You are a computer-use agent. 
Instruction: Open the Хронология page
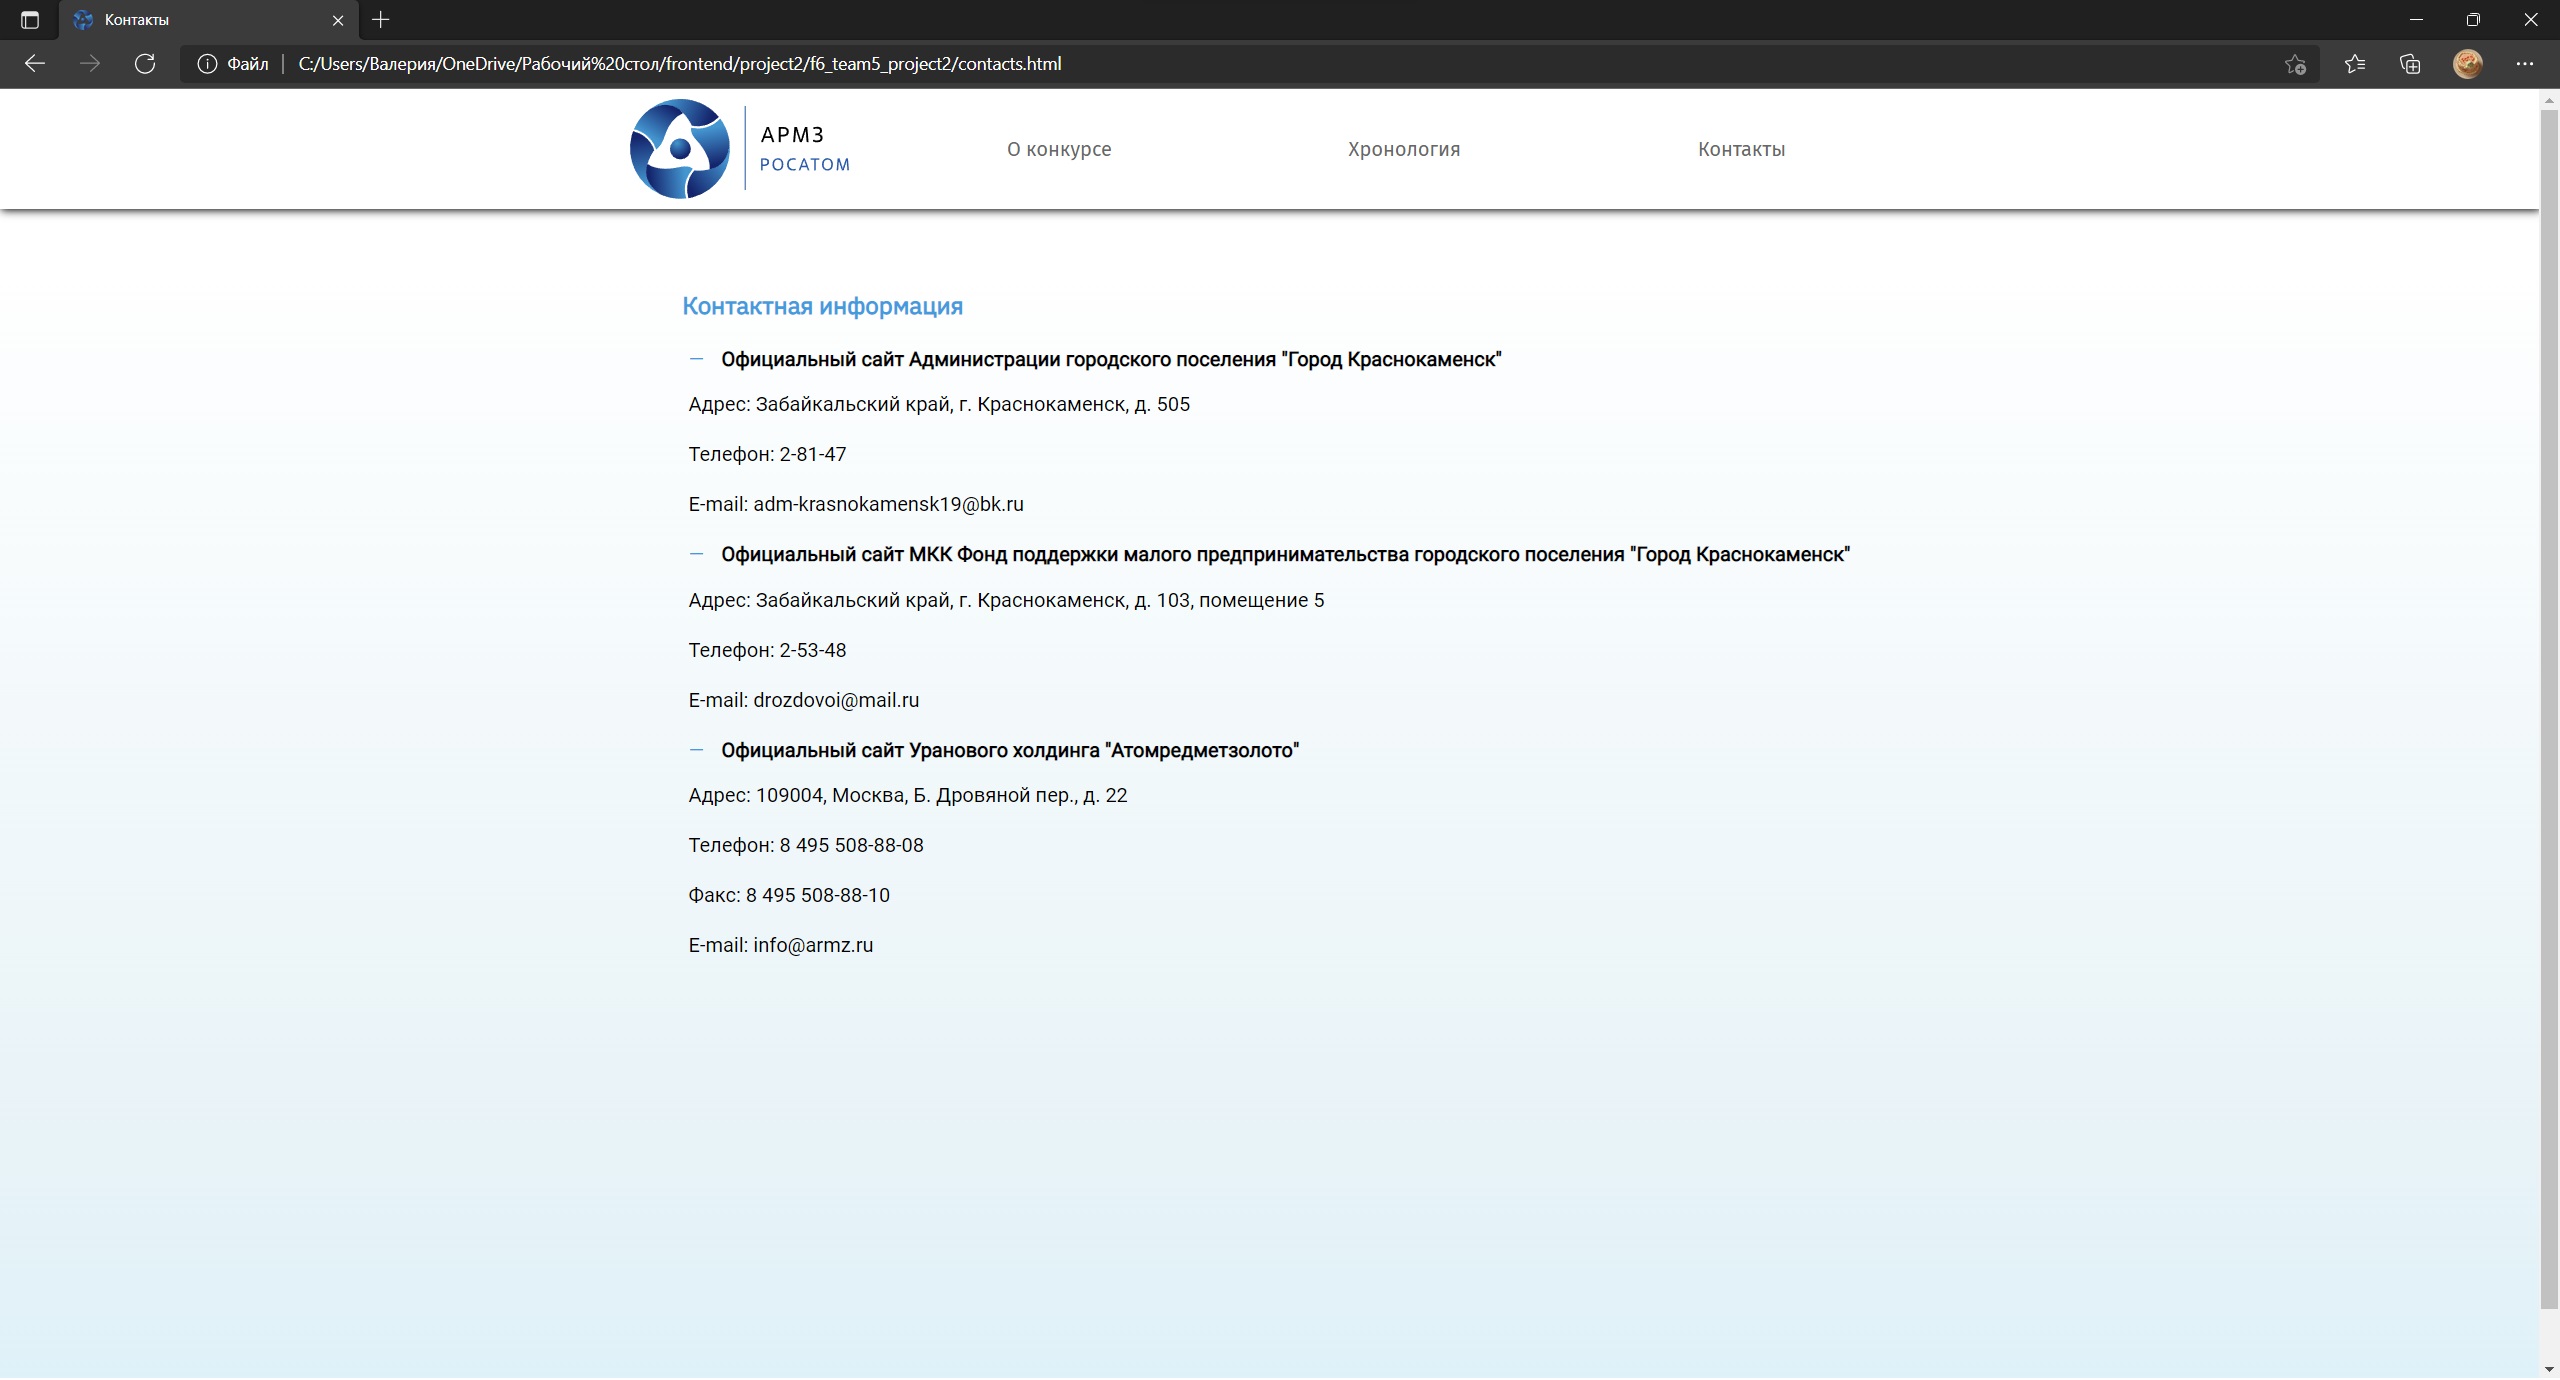click(1403, 149)
